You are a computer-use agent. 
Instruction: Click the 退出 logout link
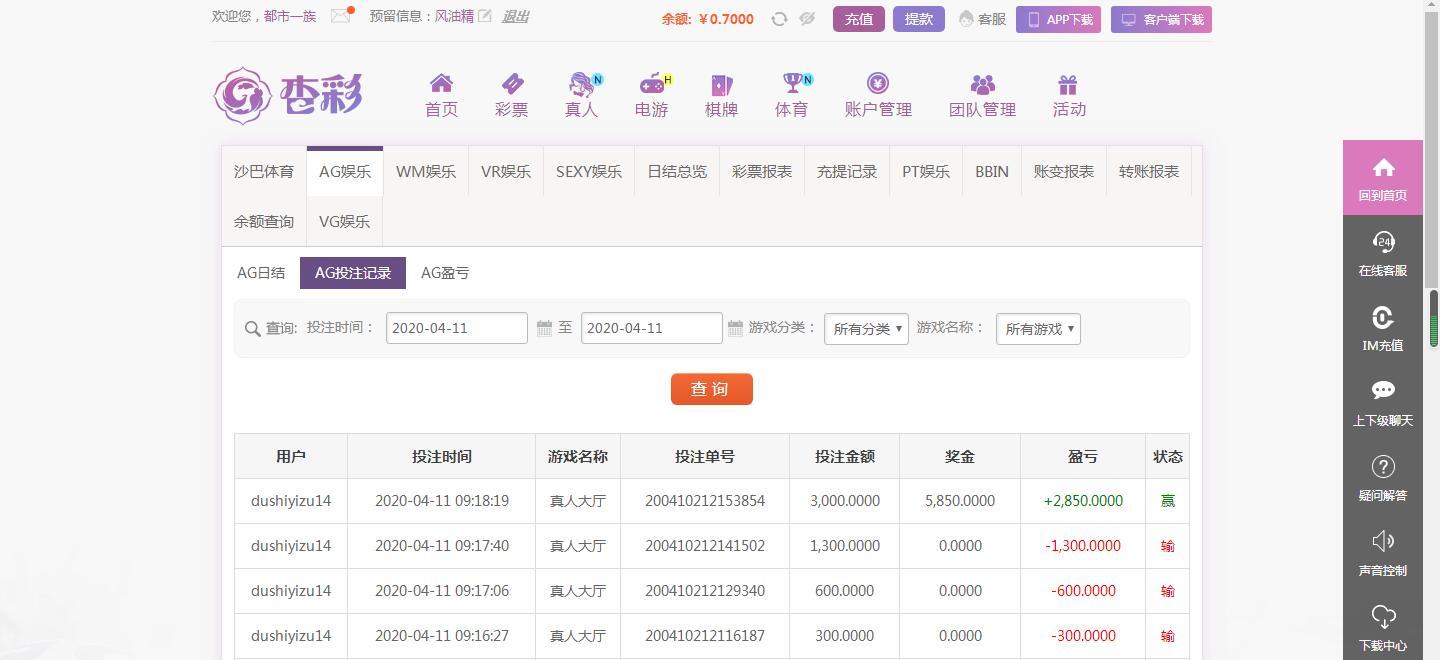[x=514, y=16]
